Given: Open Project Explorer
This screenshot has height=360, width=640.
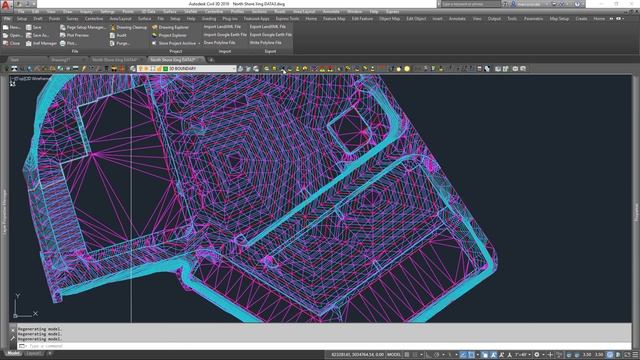Looking at the screenshot, I should pyautogui.click(x=169, y=36).
